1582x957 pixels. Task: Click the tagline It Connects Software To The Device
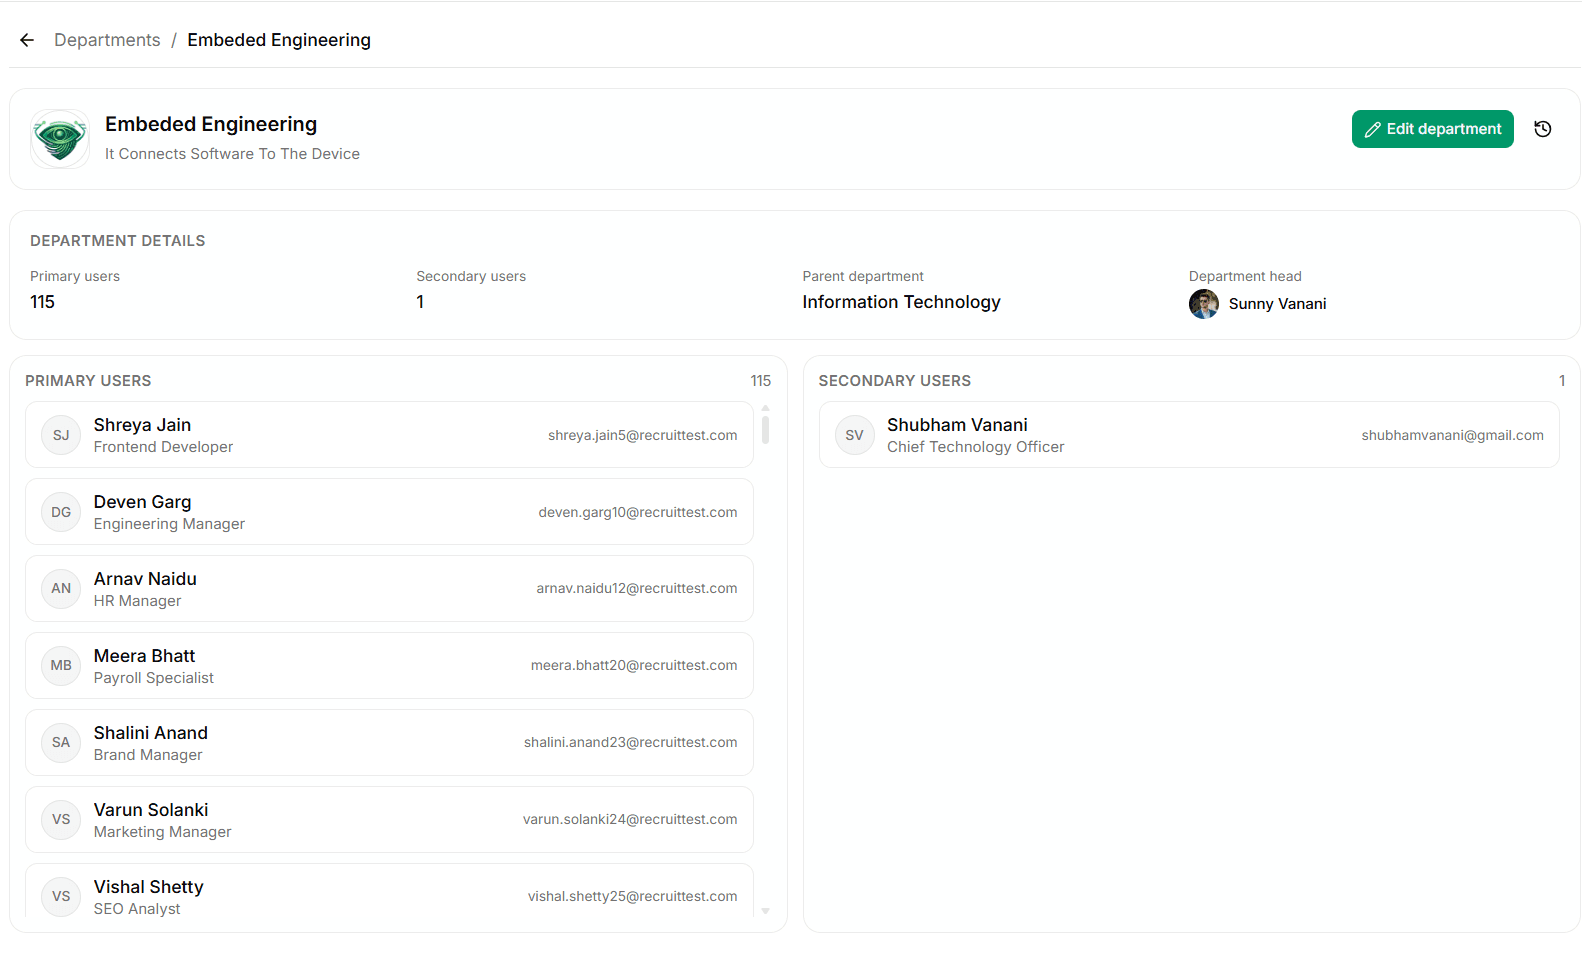point(232,154)
